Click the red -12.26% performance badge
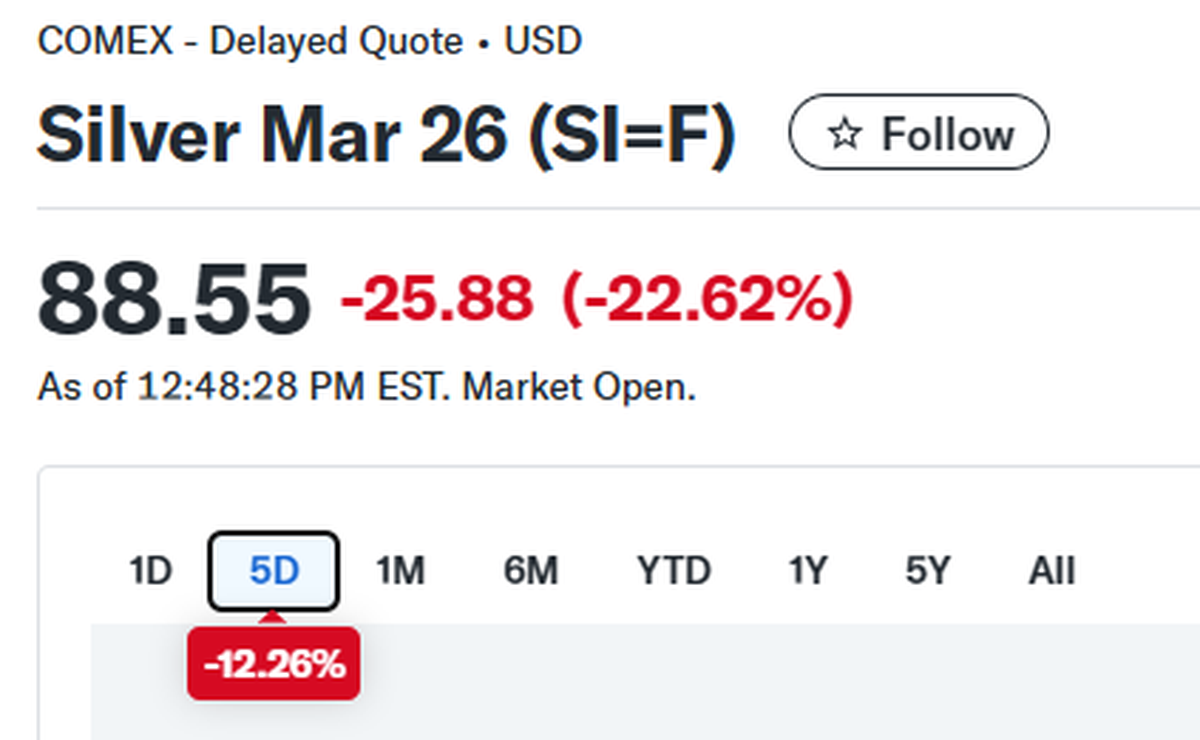Screen dimensions: 1200x740 pos(274,664)
